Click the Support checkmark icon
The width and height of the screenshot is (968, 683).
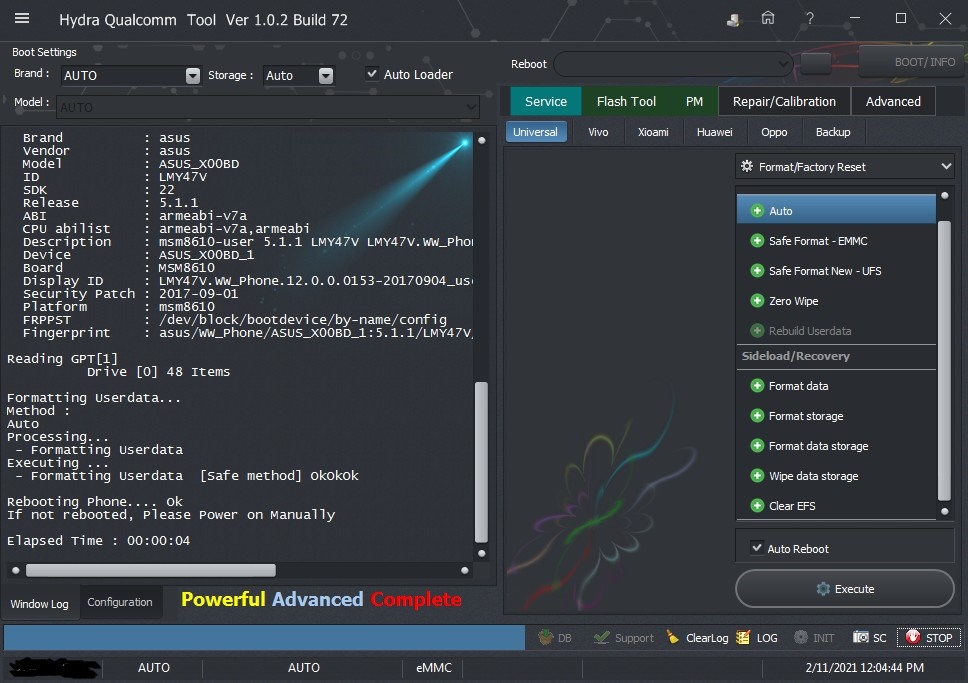(601, 637)
